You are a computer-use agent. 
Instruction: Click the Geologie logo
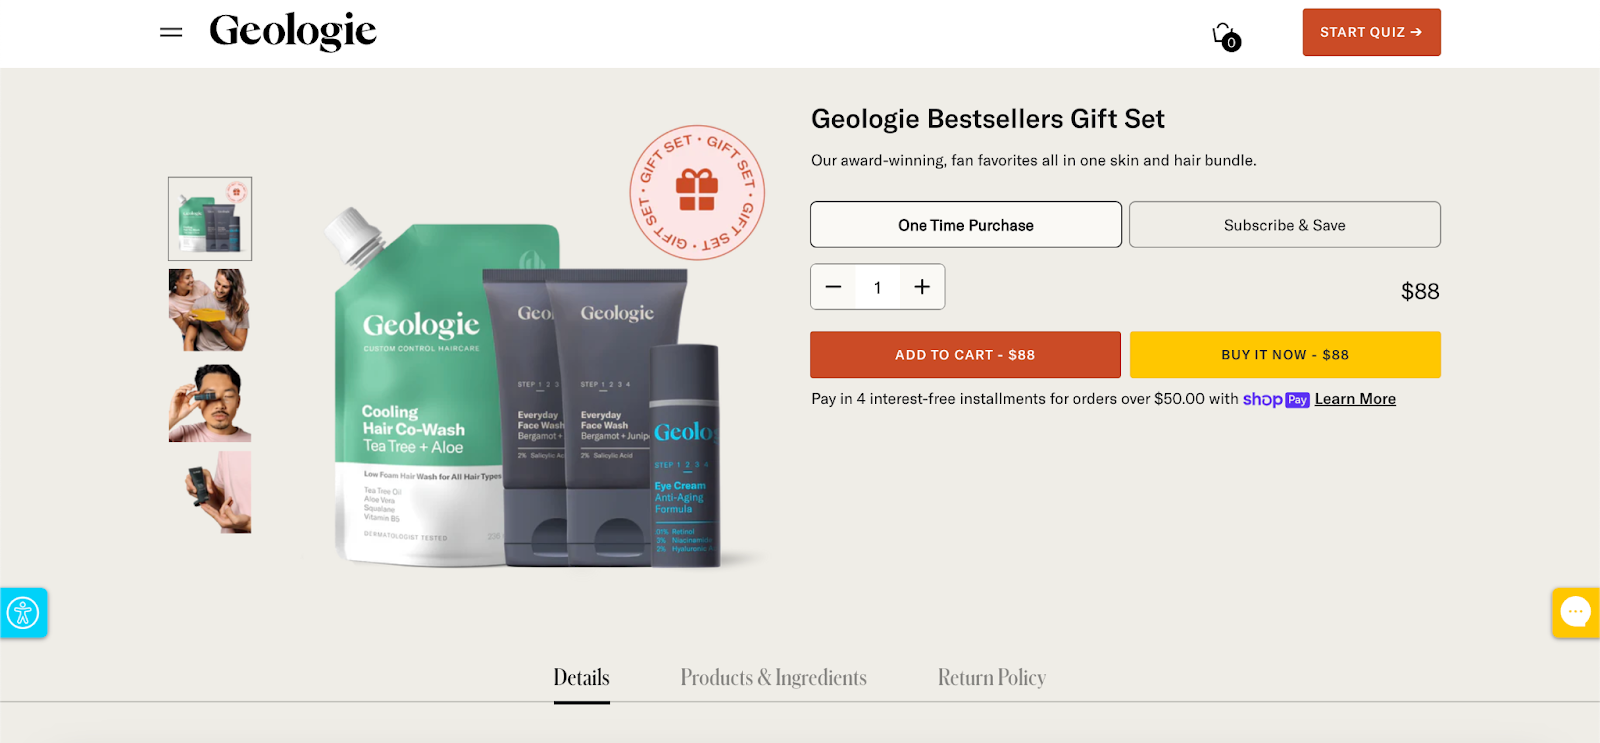[293, 31]
